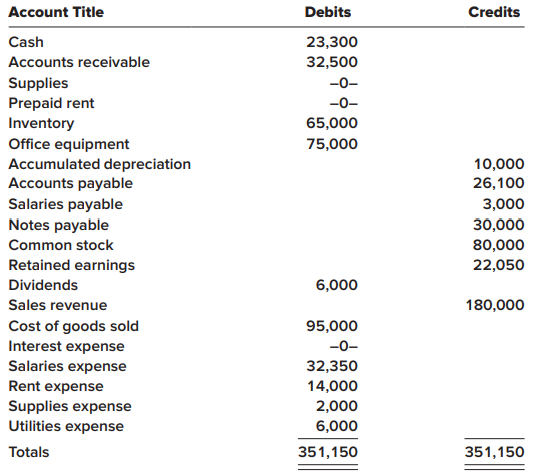The height and width of the screenshot is (475, 538).
Task: Select the Accounts payable credit 26,100
Action: pos(499,183)
